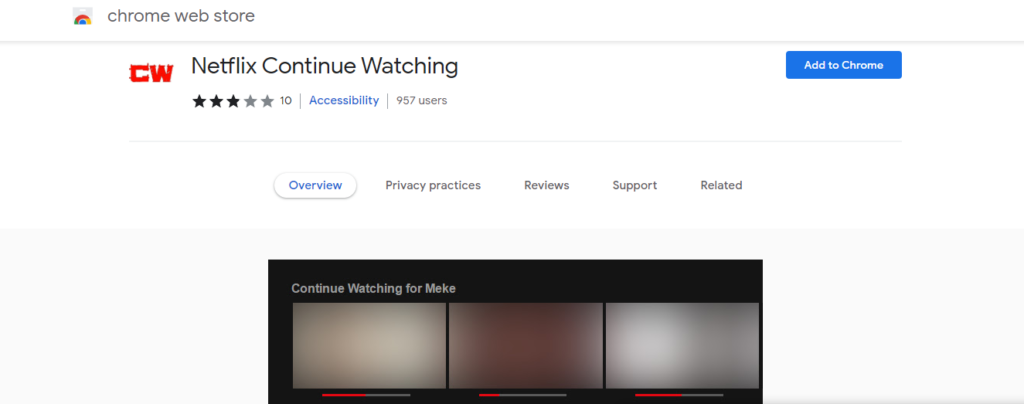Click progress bar under middle thumbnail
Screen dimensions: 1024x404
[522, 395]
